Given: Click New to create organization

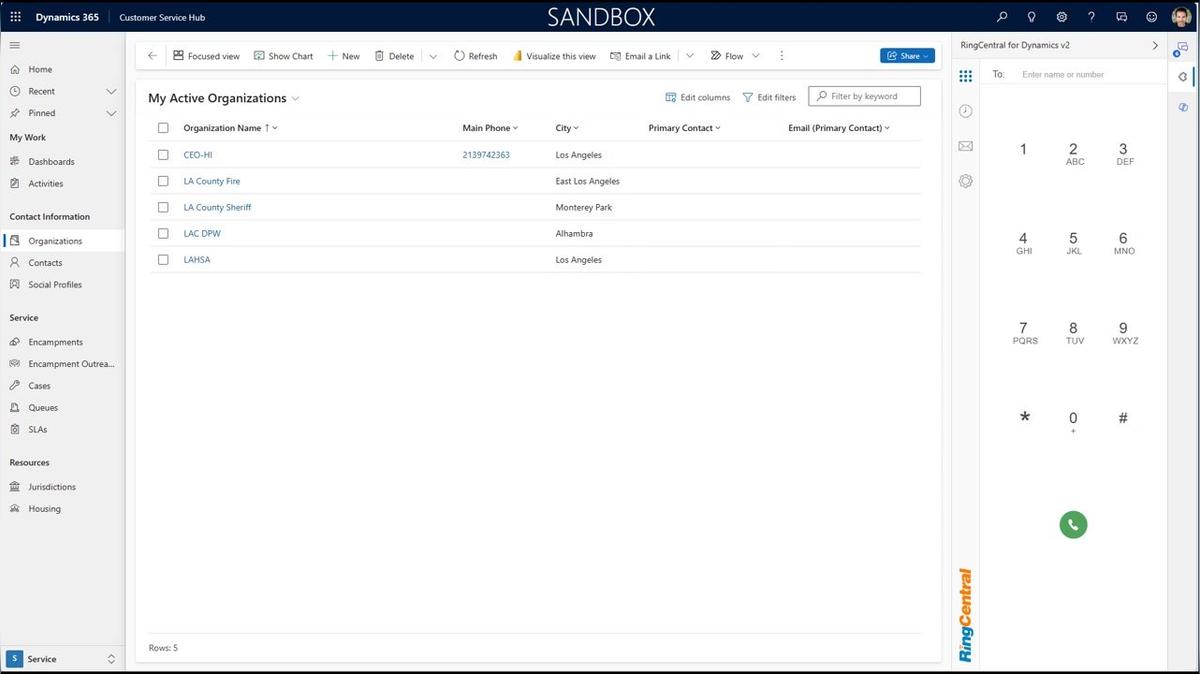Looking at the screenshot, I should (x=344, y=56).
